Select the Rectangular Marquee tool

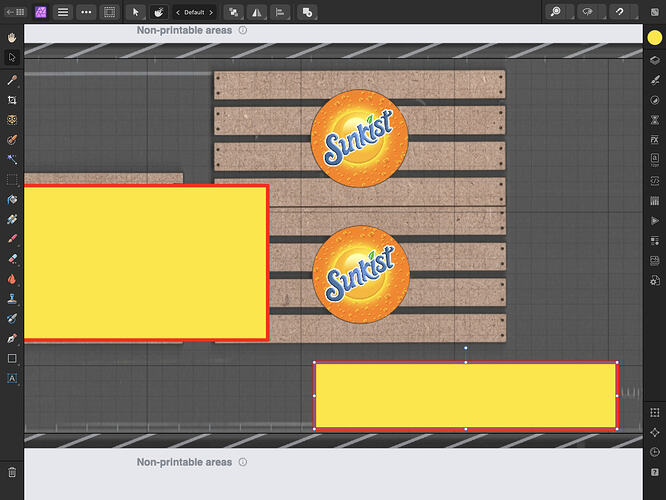12,179
